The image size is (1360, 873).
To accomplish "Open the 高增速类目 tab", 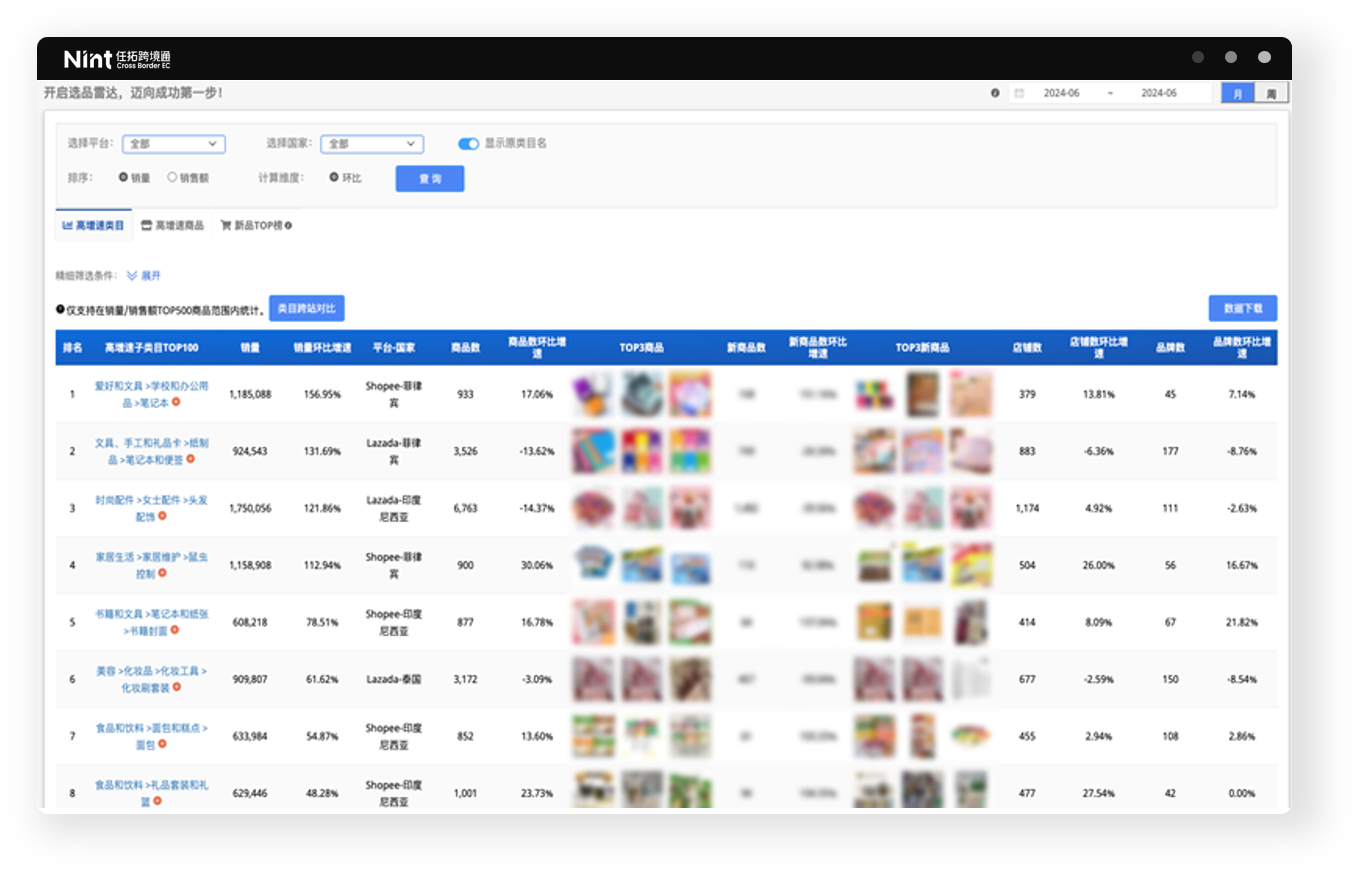I will coord(93,226).
